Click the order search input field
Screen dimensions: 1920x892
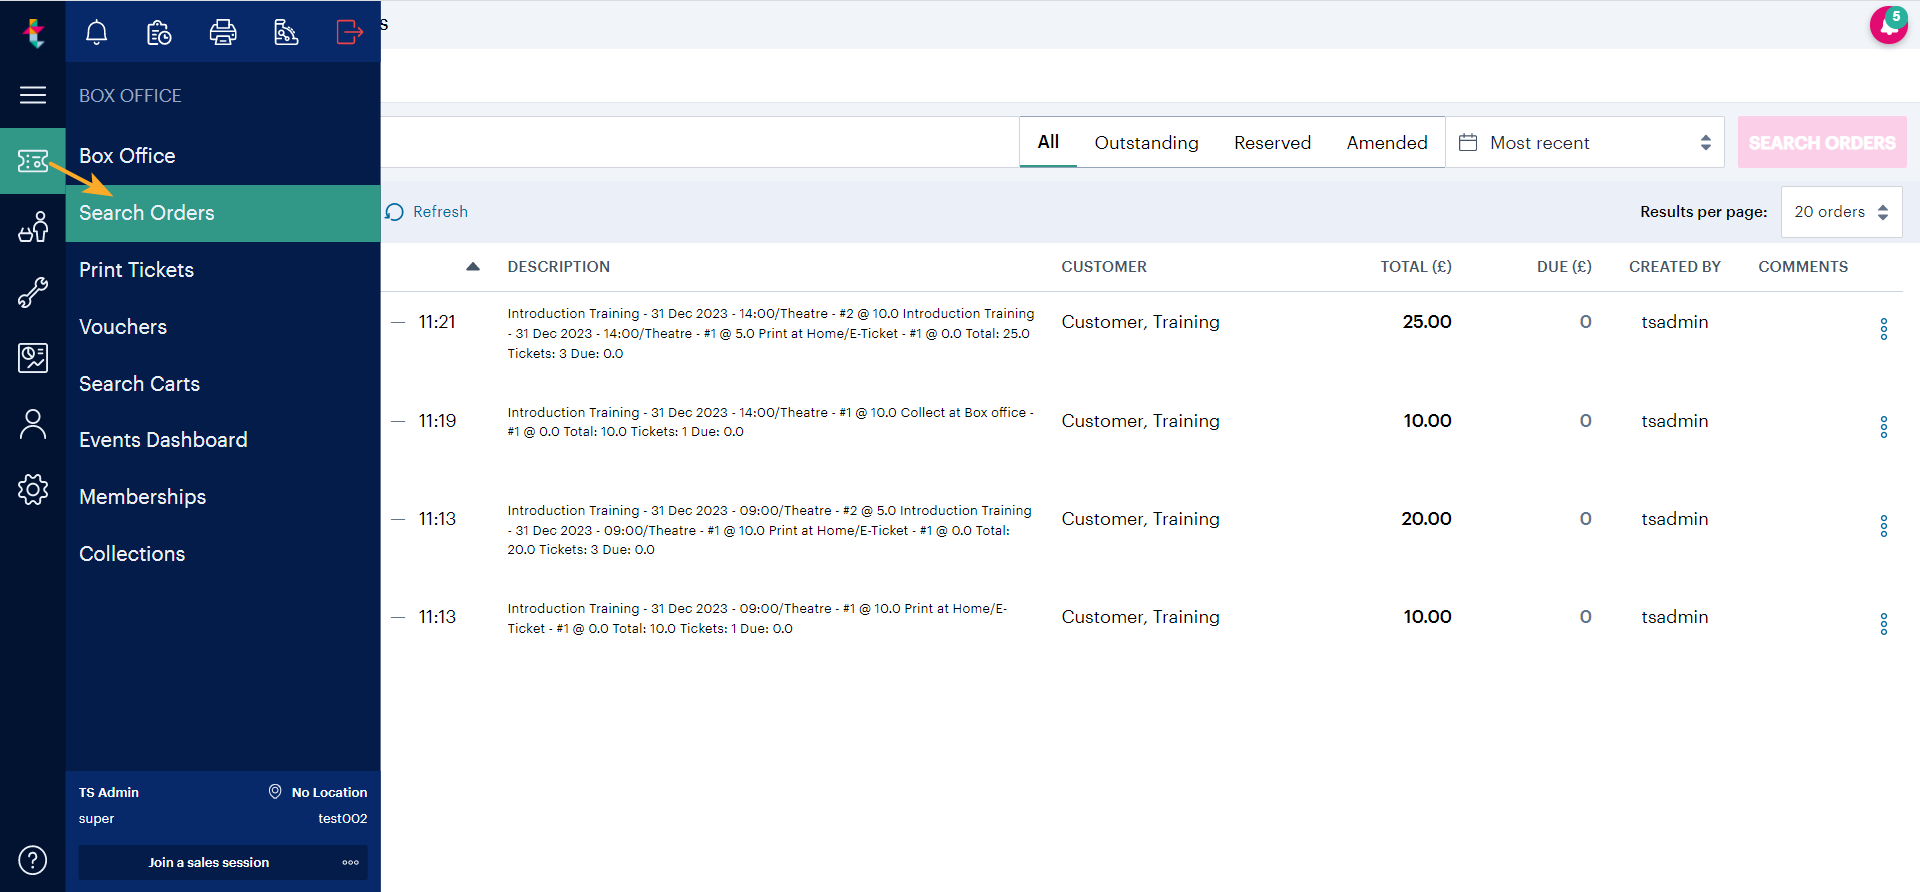pos(700,142)
